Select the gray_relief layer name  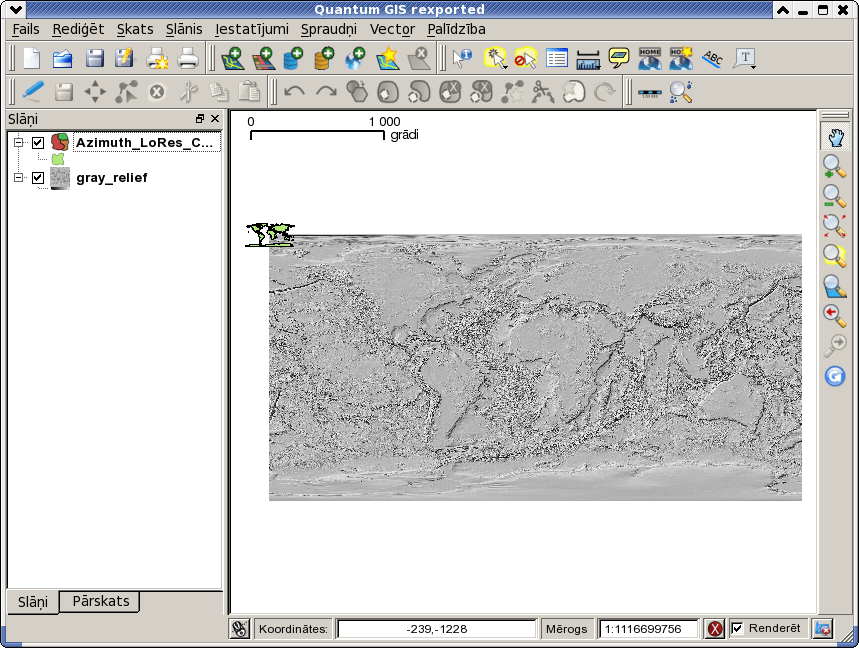pyautogui.click(x=112, y=177)
